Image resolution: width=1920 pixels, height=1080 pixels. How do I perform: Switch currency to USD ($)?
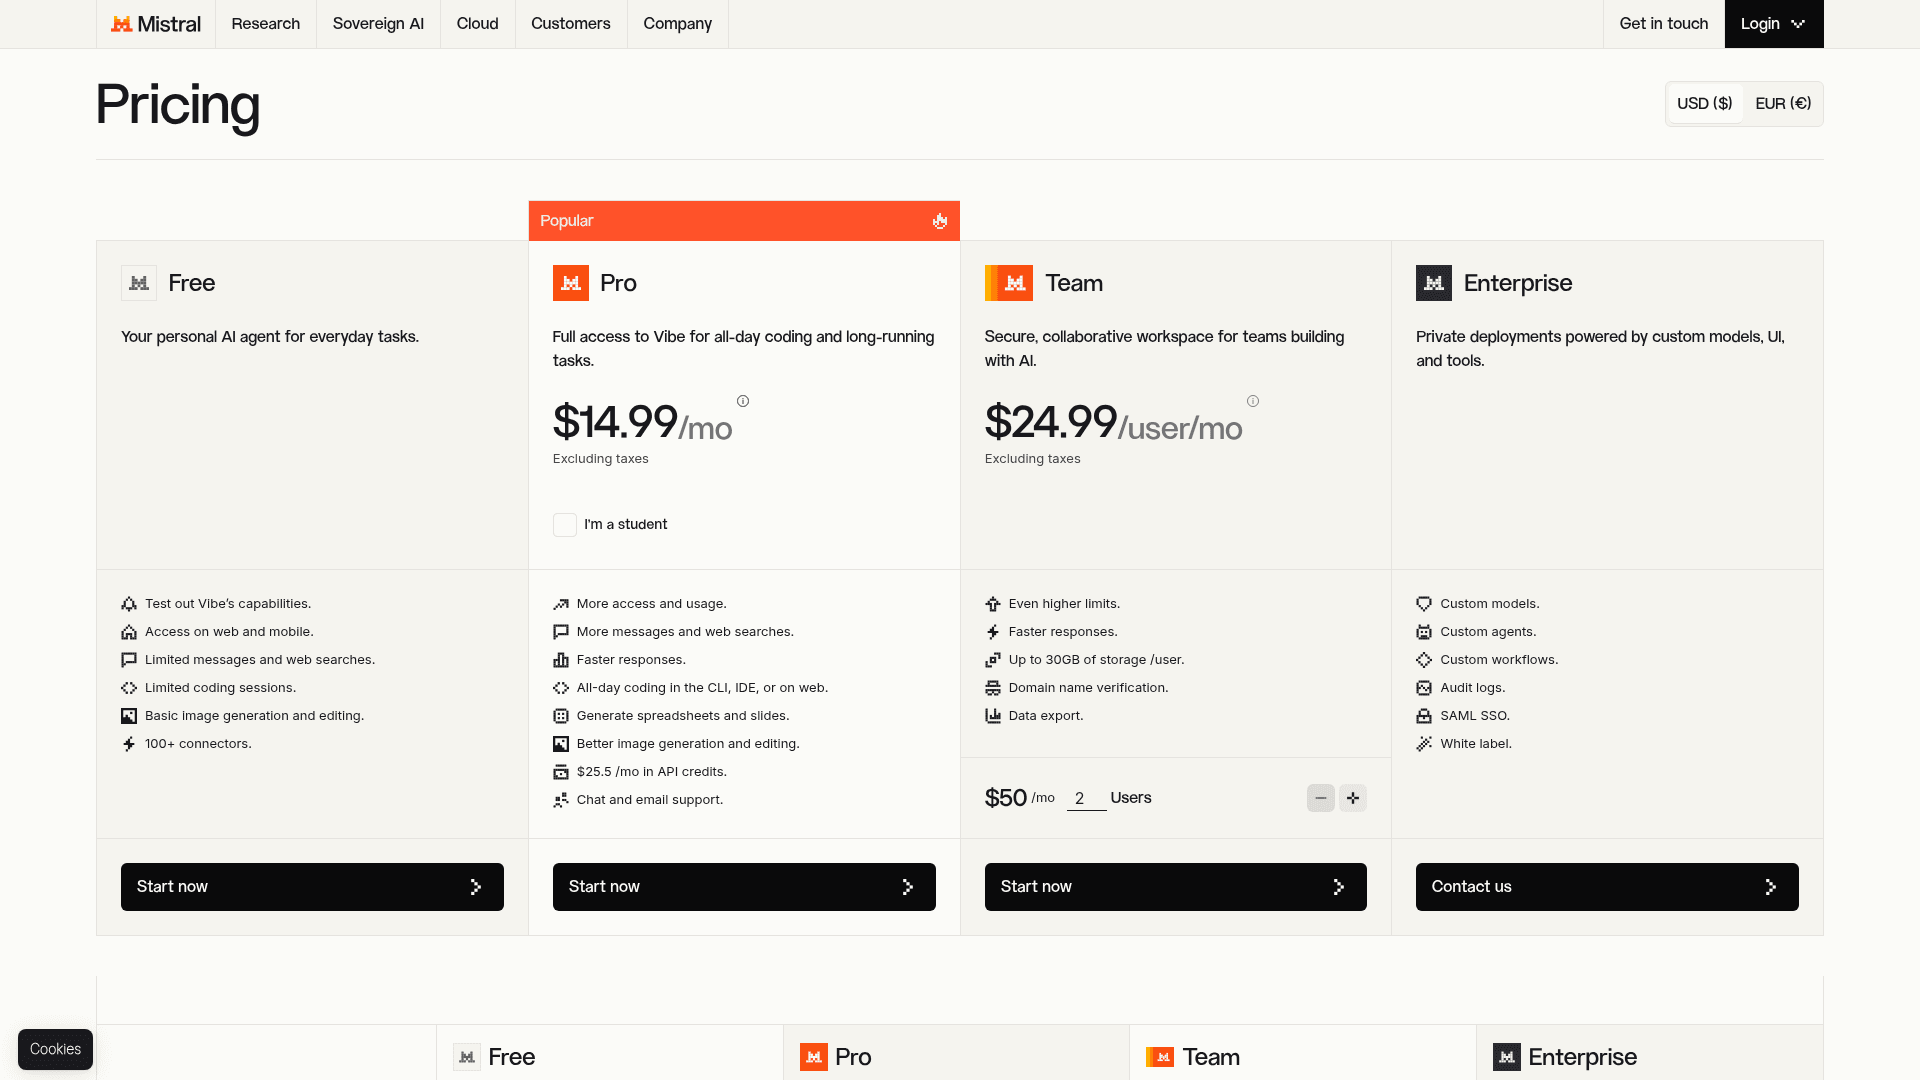coord(1705,104)
